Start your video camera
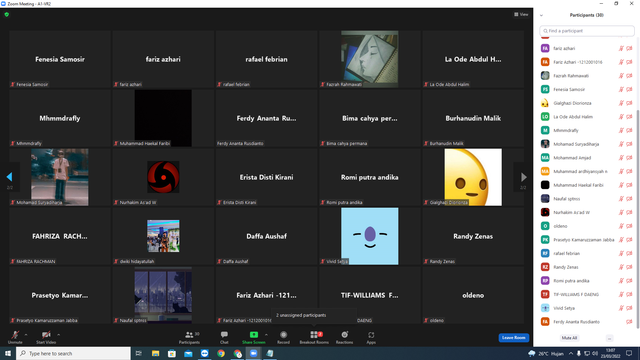640x360 pixels. pyautogui.click(x=46, y=337)
